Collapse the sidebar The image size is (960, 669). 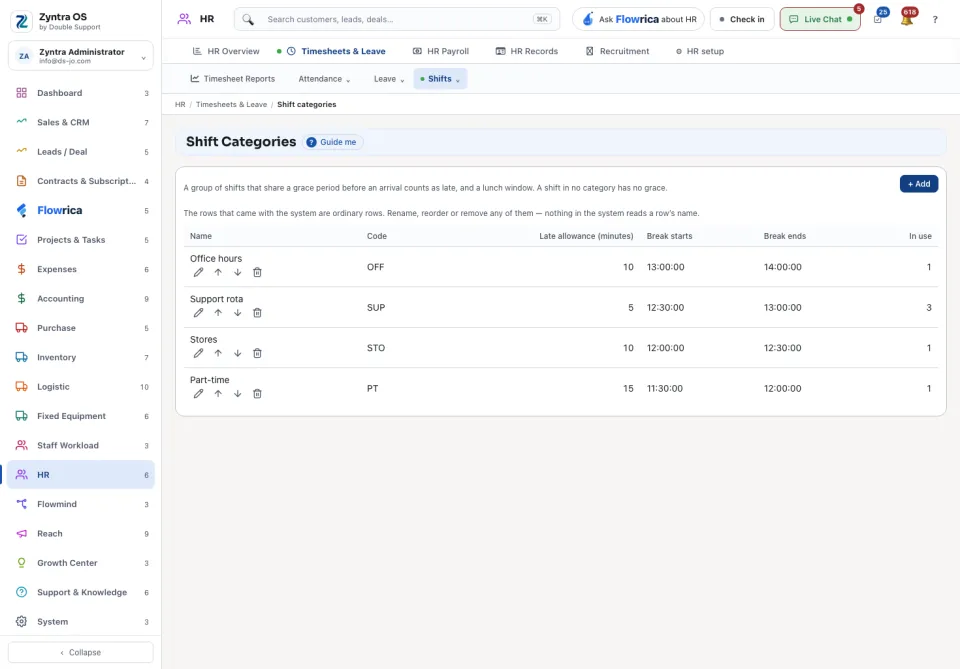[81, 652]
